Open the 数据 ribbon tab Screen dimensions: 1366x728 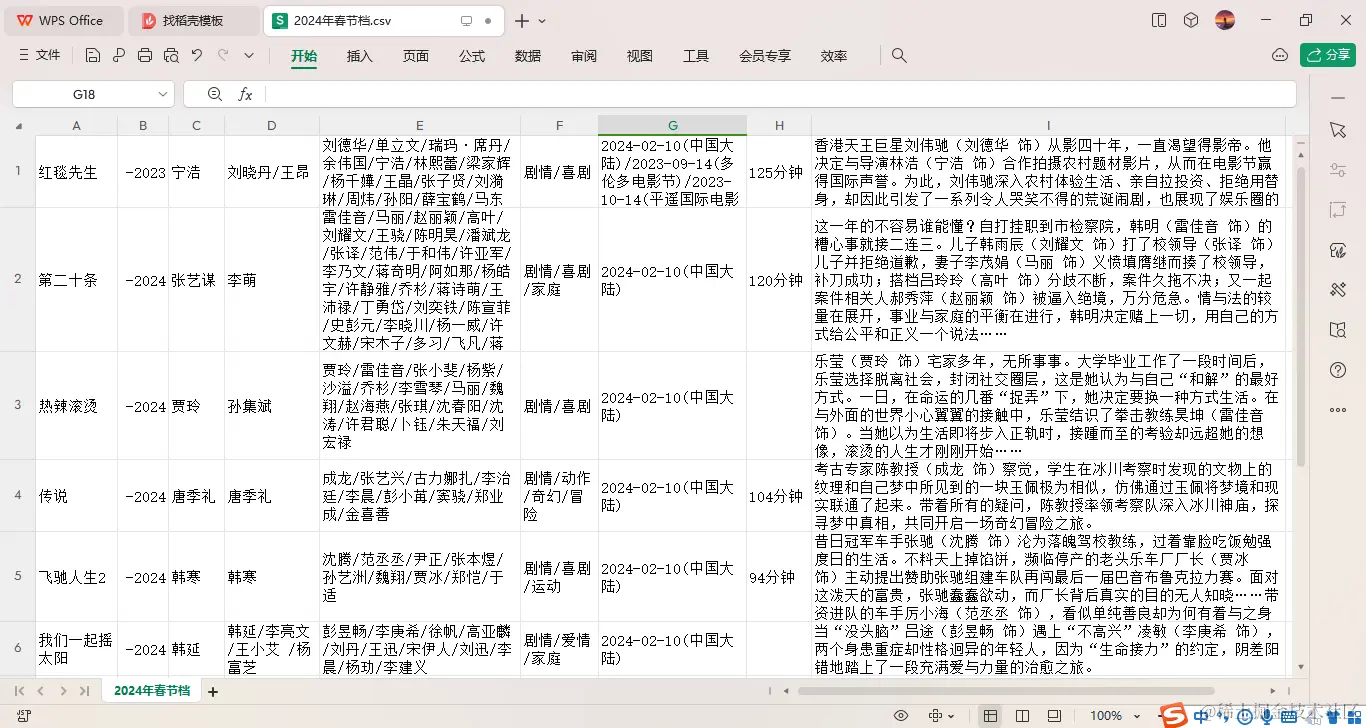click(x=528, y=56)
